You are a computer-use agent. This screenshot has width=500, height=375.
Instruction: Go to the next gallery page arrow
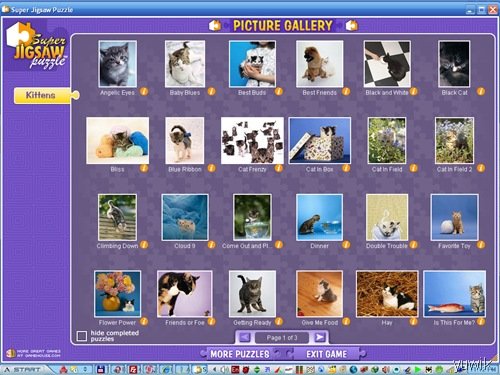[319, 337]
